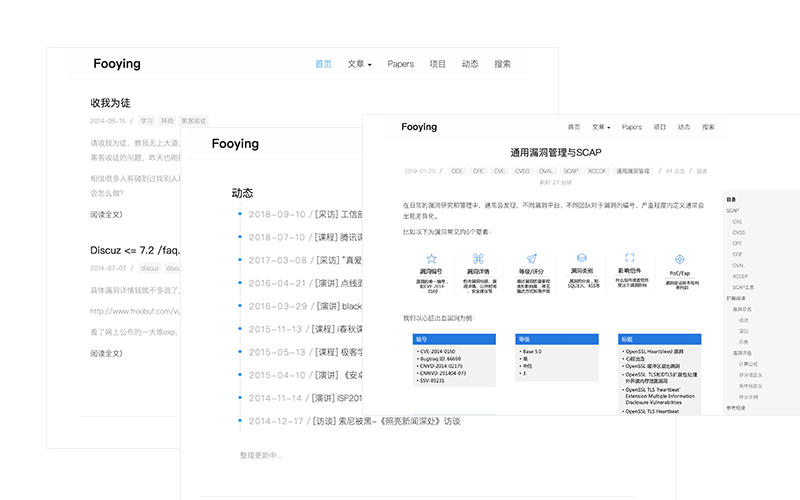Viewport: 800px width, 500px height.
Task: Click 阅读全文 under the 收我为徒 post
Action: 106,213
